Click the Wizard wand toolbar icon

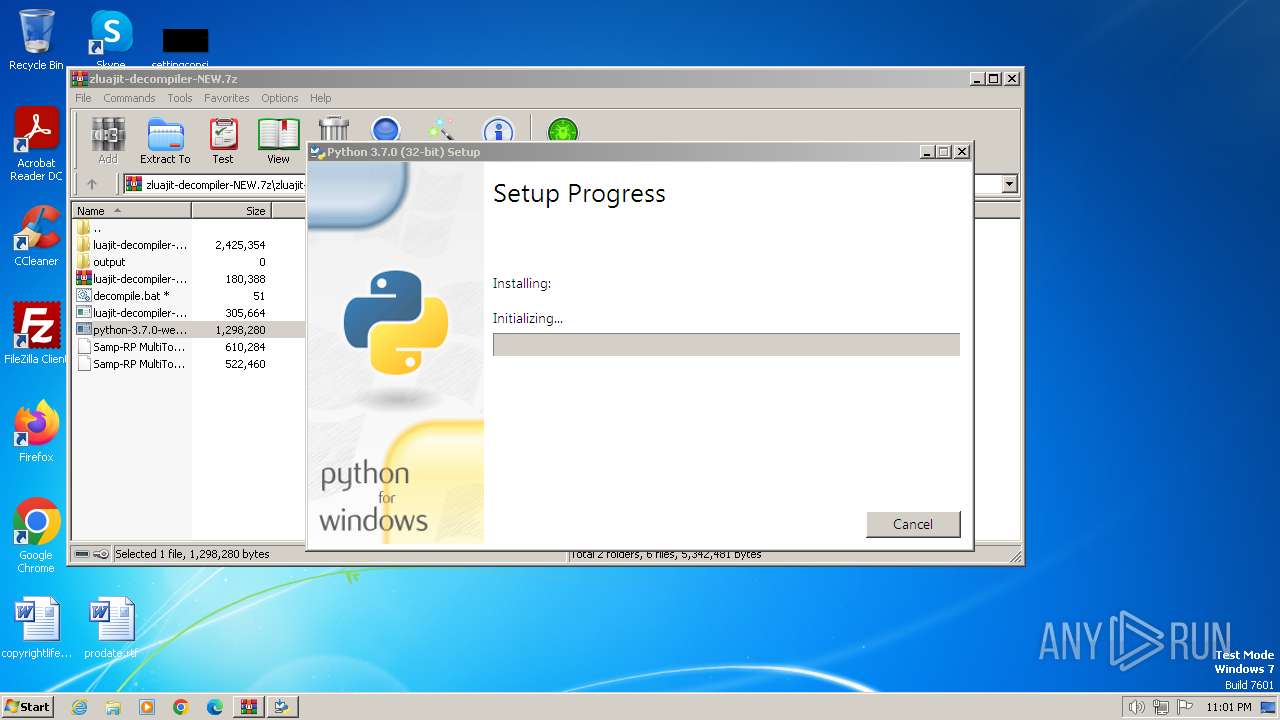tap(441, 129)
